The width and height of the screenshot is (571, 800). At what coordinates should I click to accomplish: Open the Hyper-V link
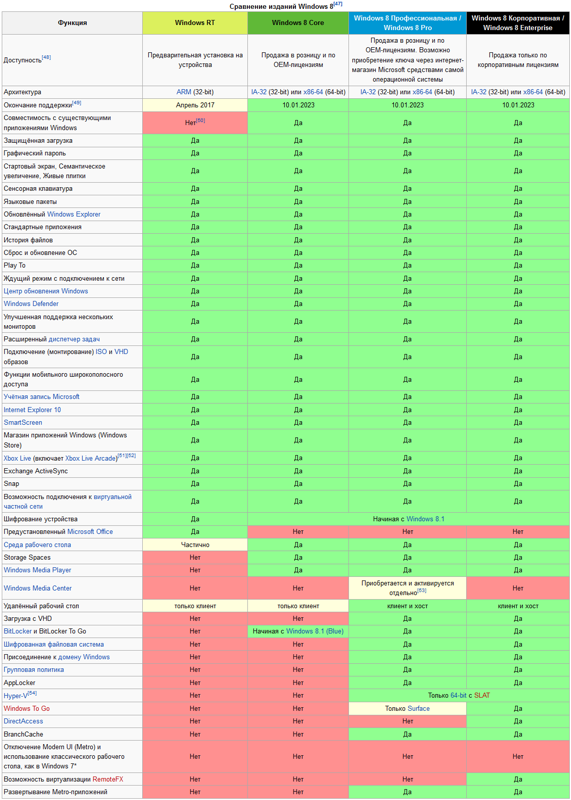(x=15, y=696)
